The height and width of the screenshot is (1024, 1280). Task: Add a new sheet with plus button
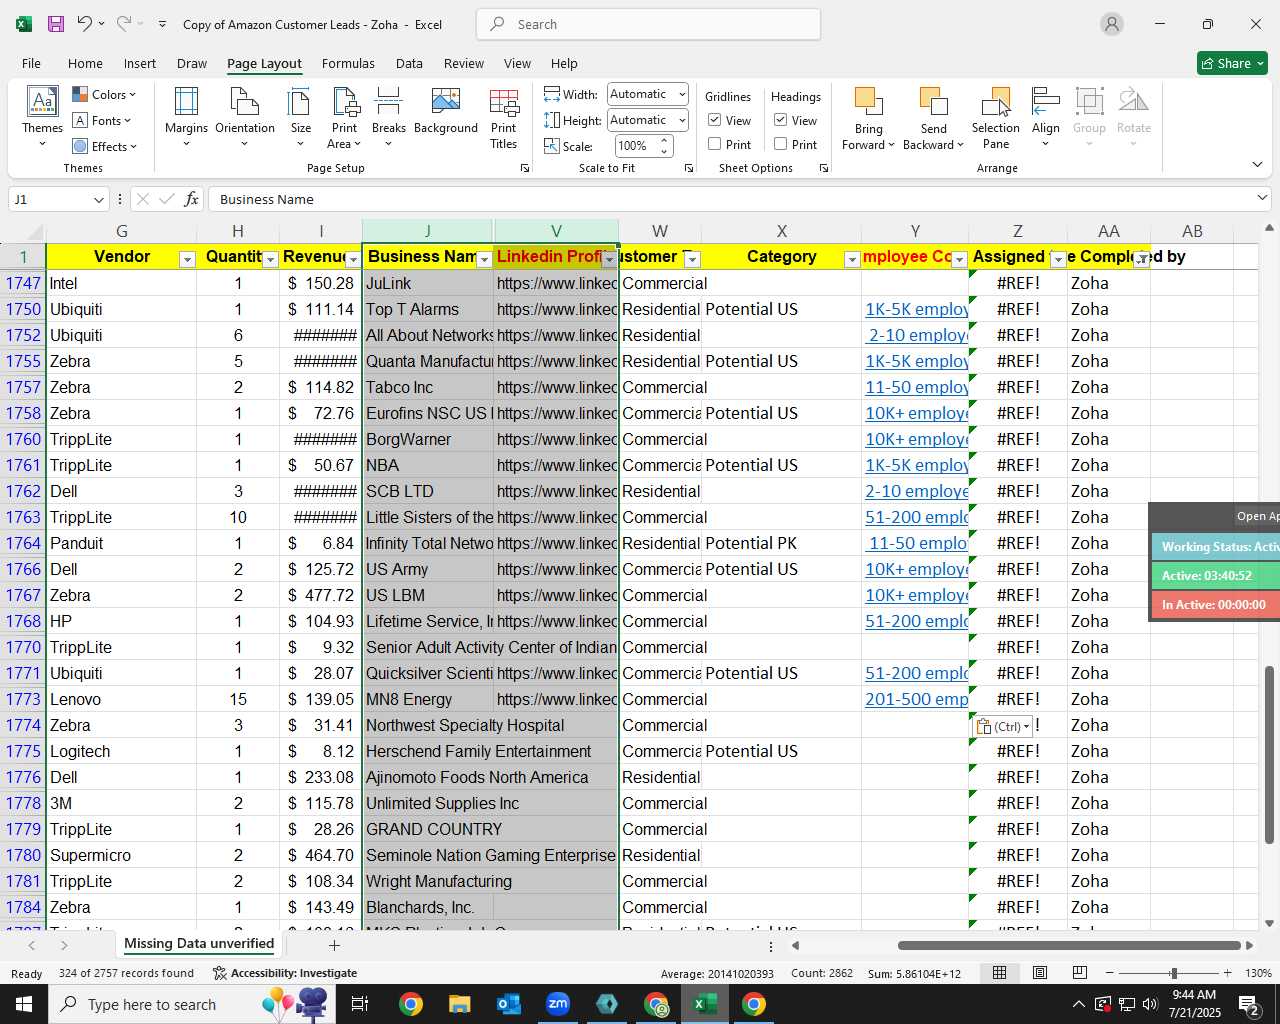[x=334, y=945]
